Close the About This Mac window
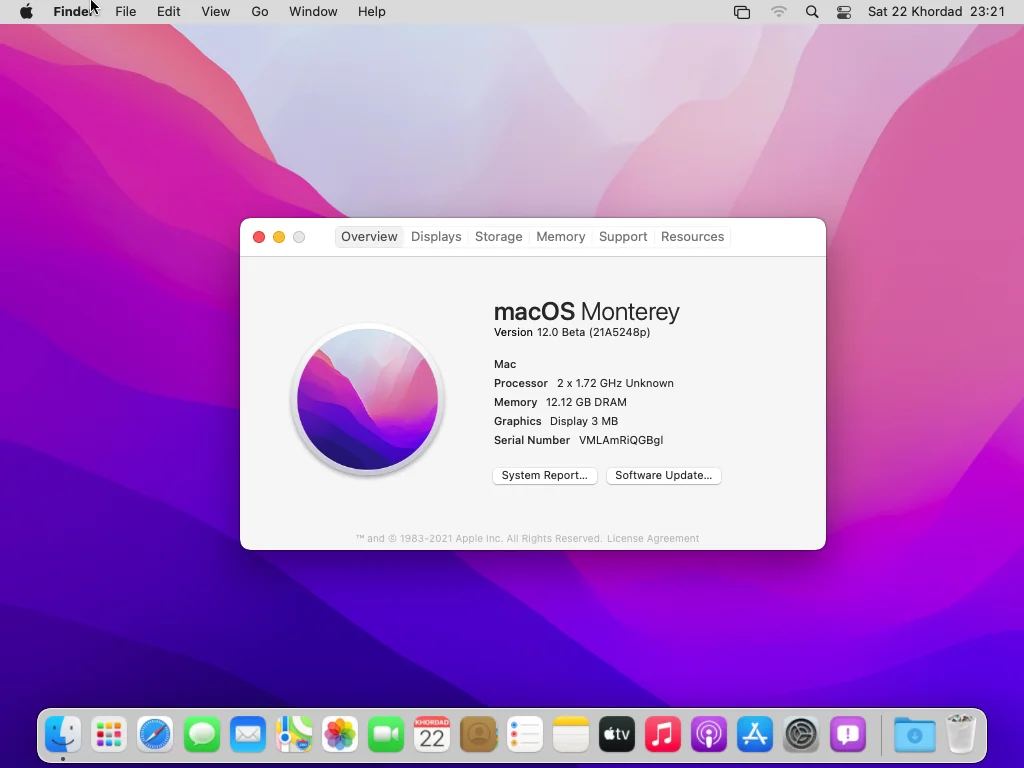Viewport: 1024px width, 768px height. tap(259, 237)
